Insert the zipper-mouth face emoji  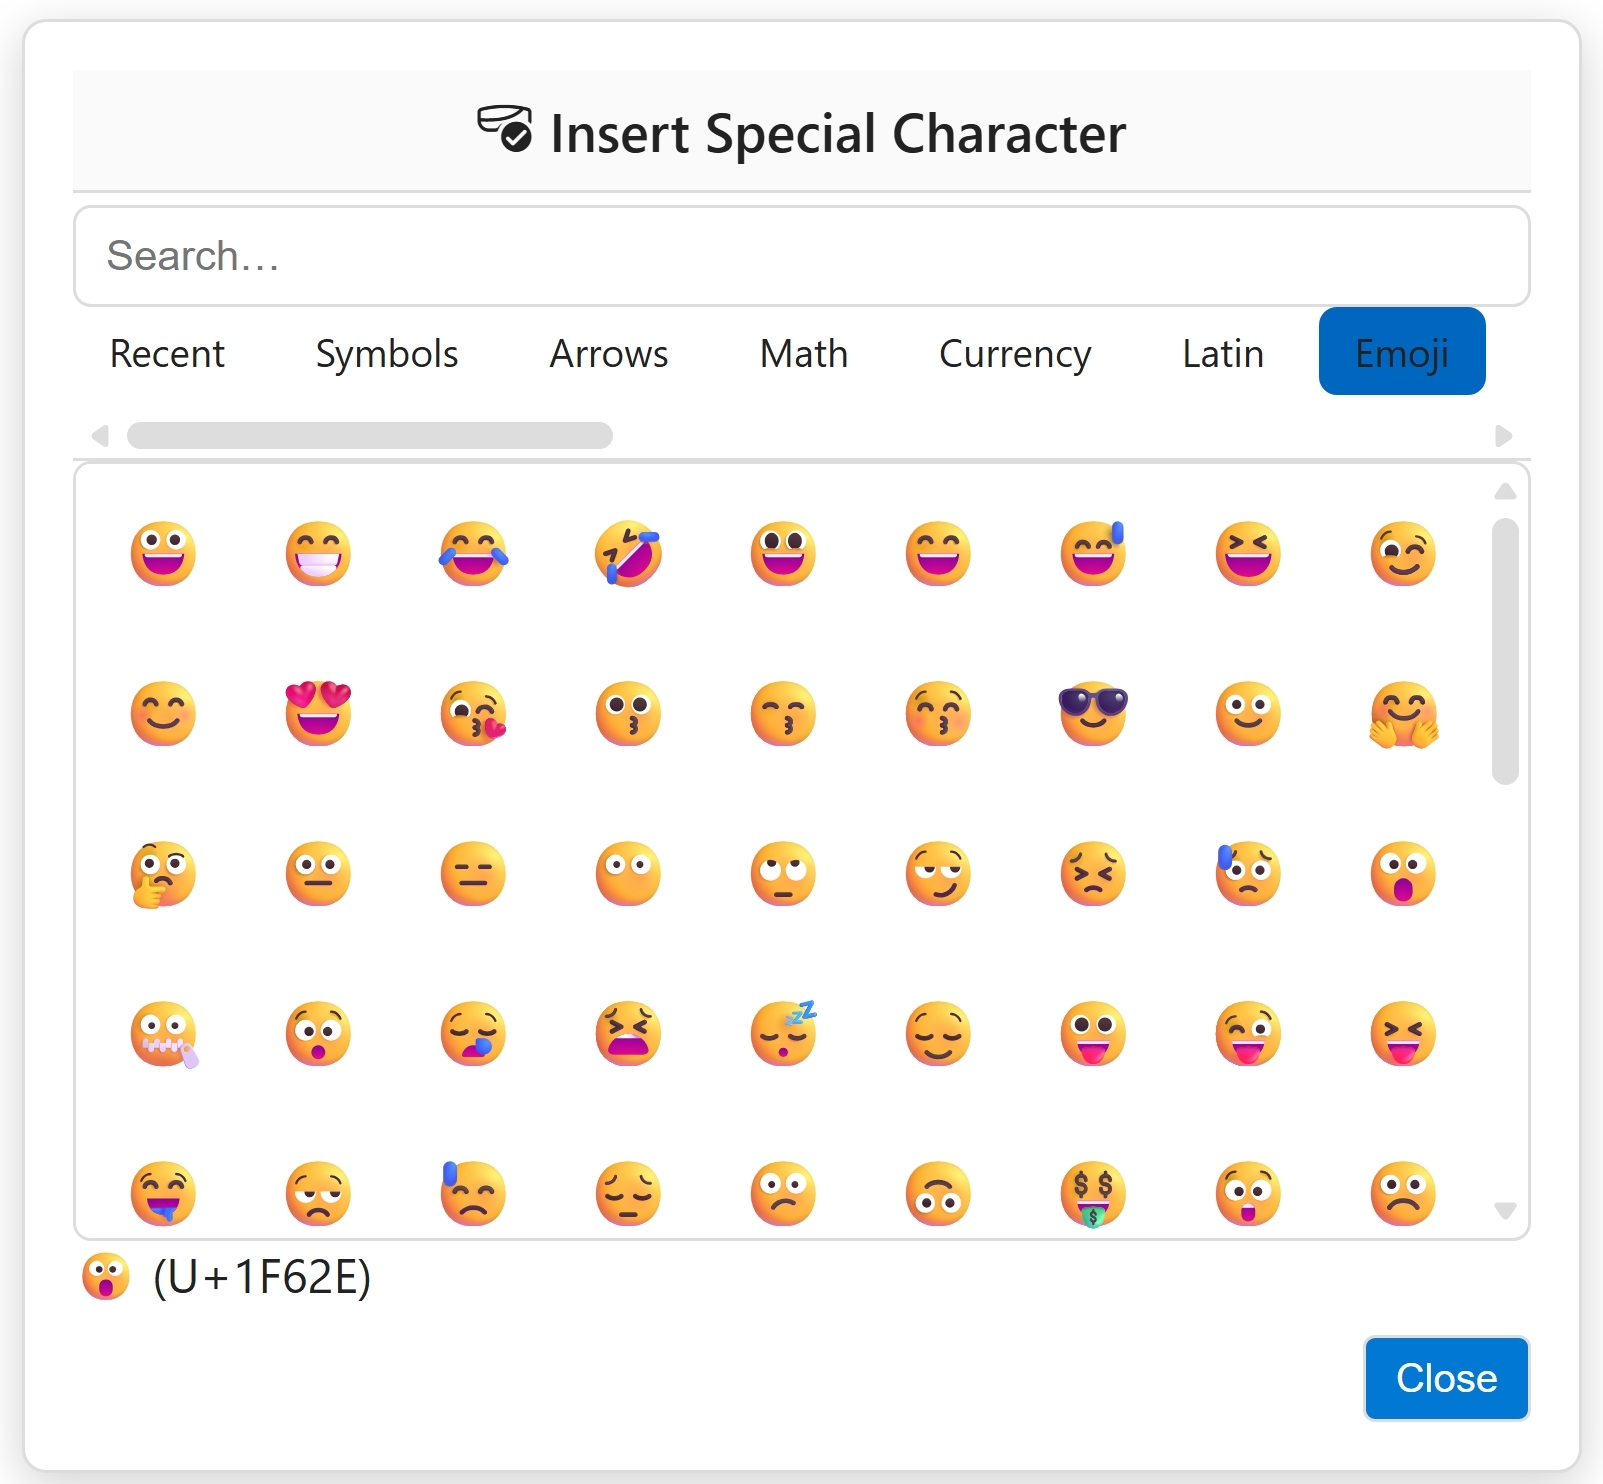click(163, 1033)
